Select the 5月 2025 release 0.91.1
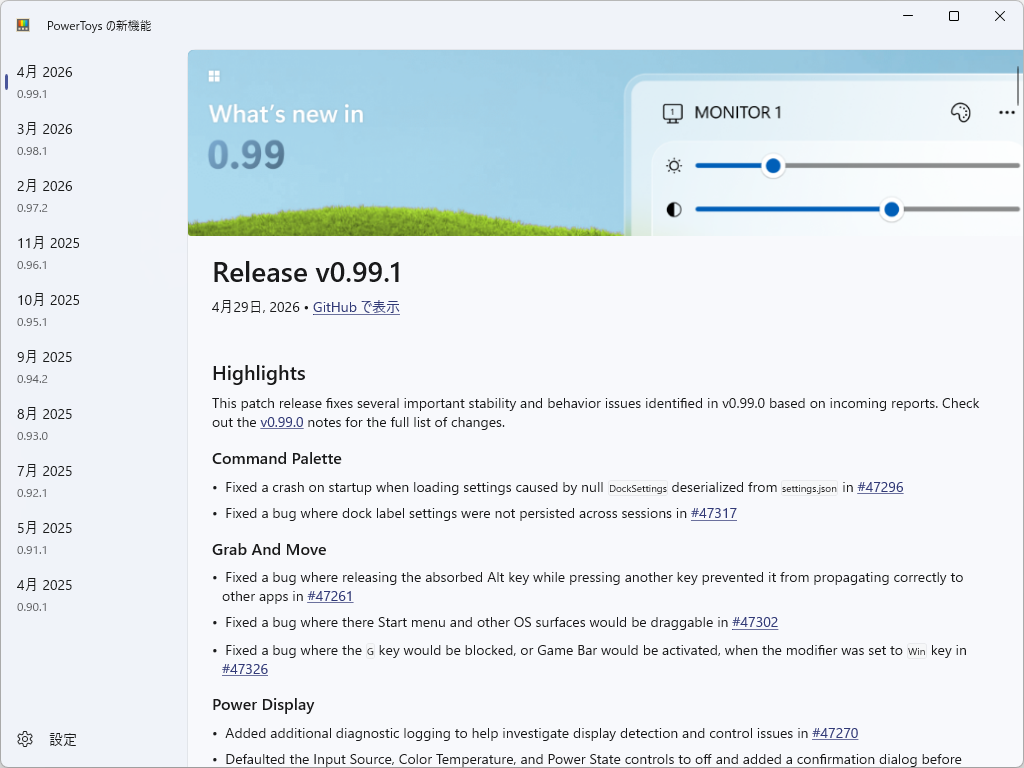The image size is (1024, 768). [94, 538]
